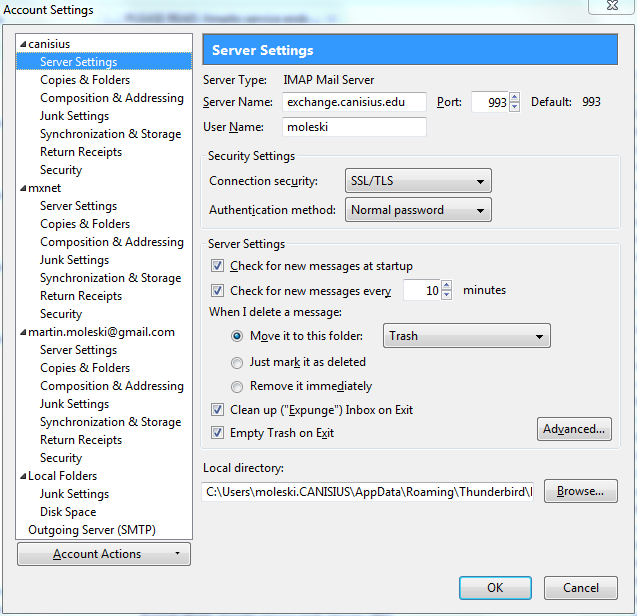Image resolution: width=637 pixels, height=616 pixels.
Task: Open Junk Settings under canisius
Action: [x=74, y=116]
